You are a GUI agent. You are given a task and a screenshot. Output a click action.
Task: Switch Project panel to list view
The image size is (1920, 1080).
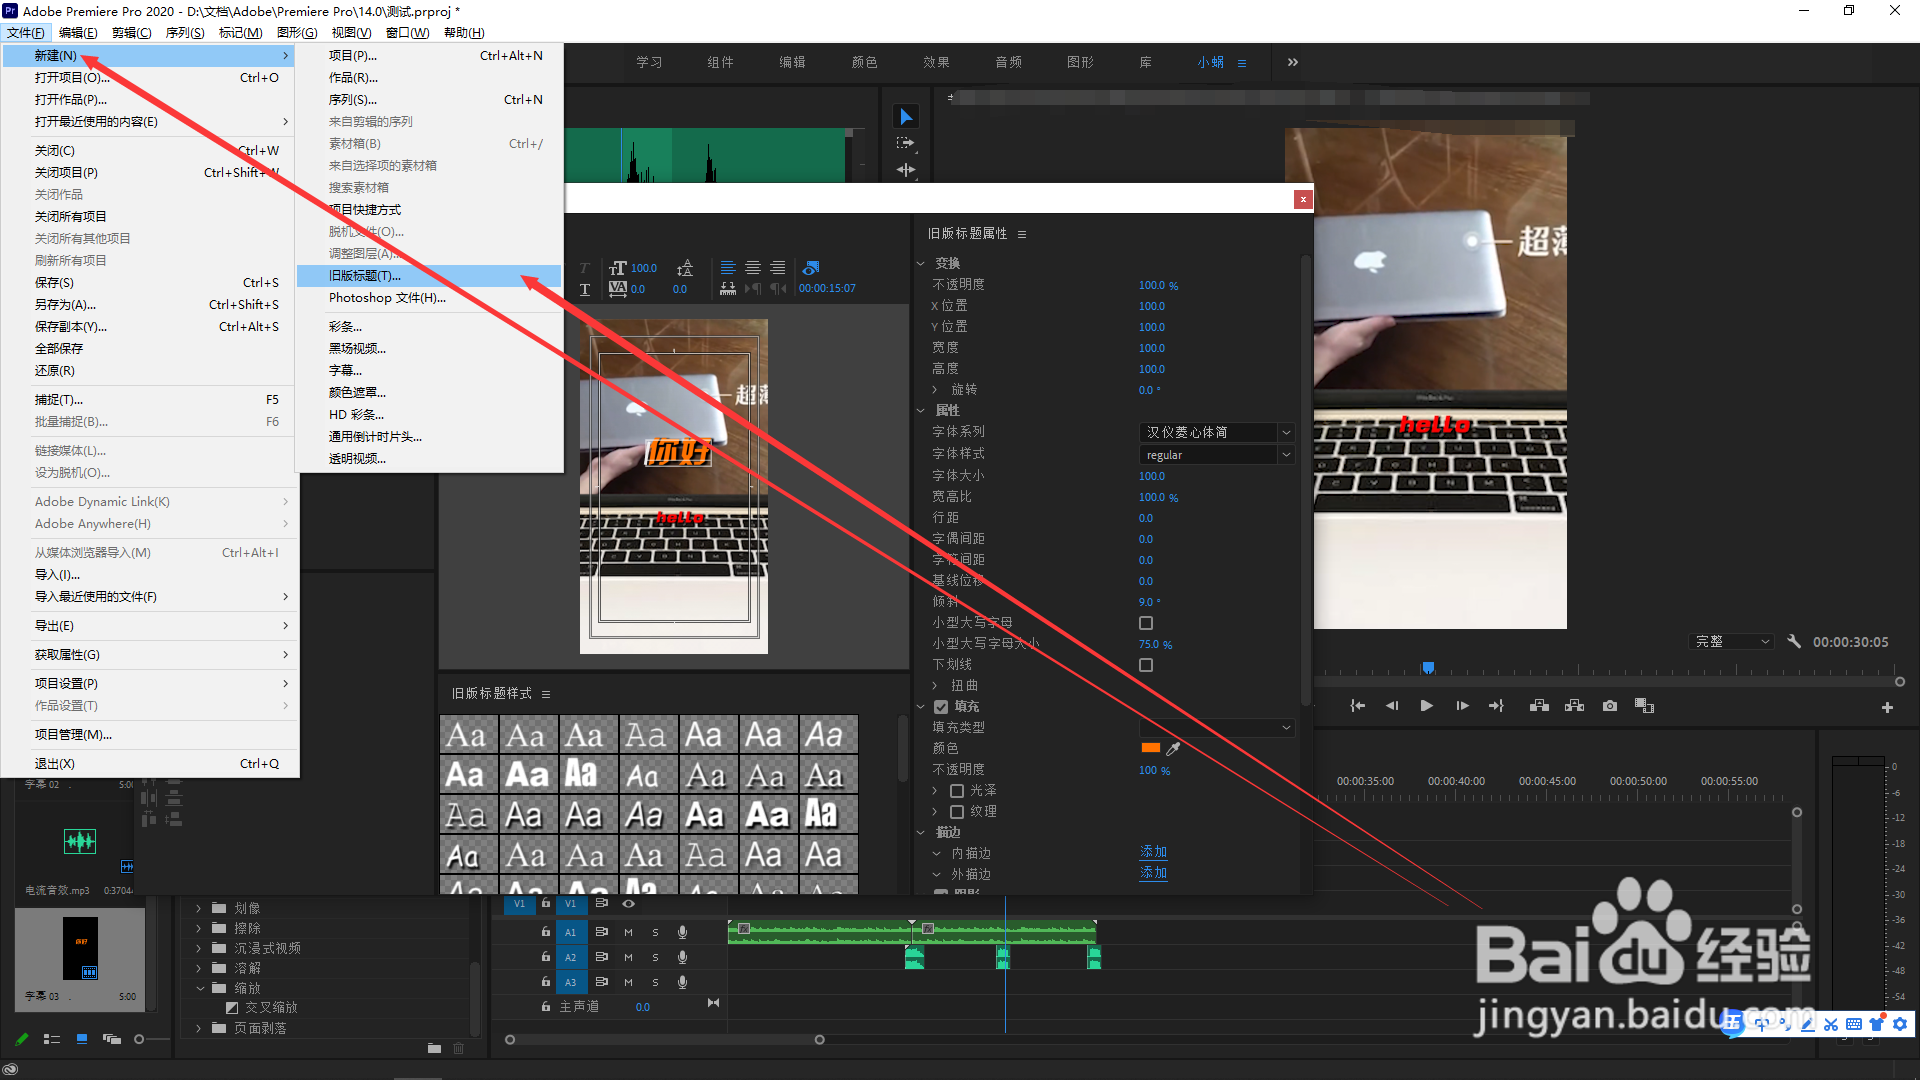click(x=51, y=1039)
